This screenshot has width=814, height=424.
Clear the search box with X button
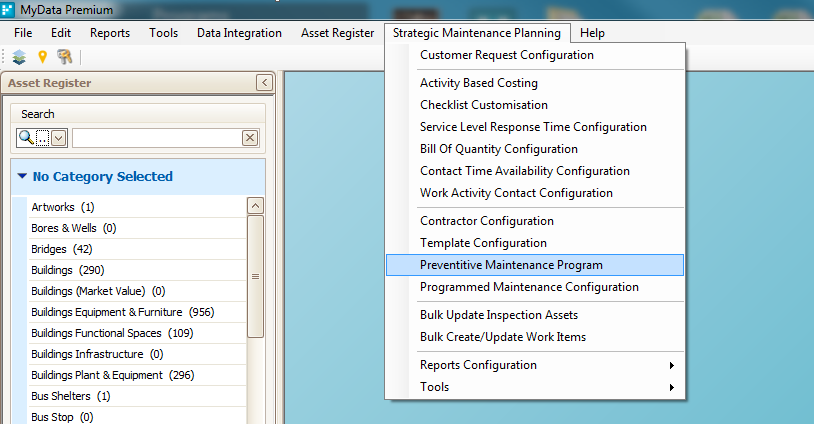[x=250, y=138]
